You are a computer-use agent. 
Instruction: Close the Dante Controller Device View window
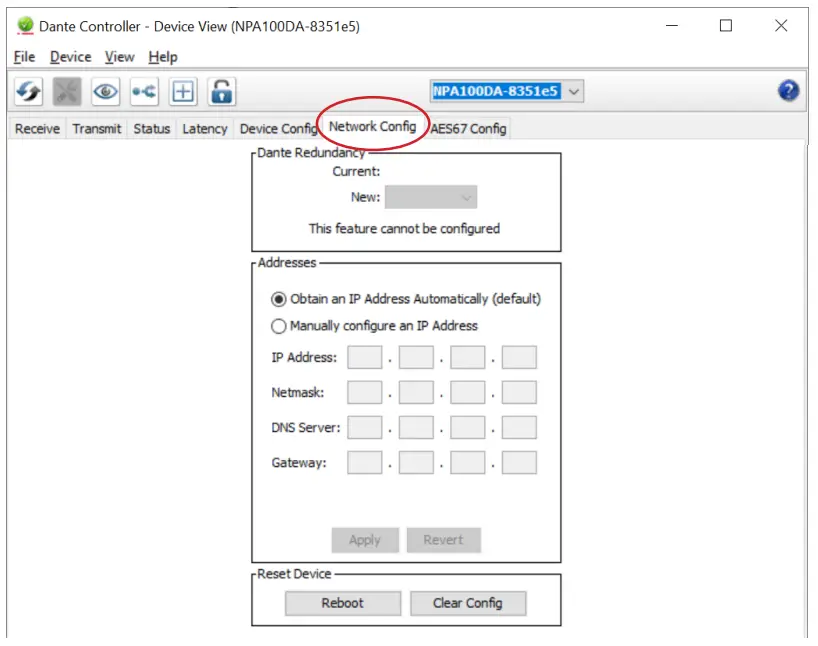coord(781,26)
